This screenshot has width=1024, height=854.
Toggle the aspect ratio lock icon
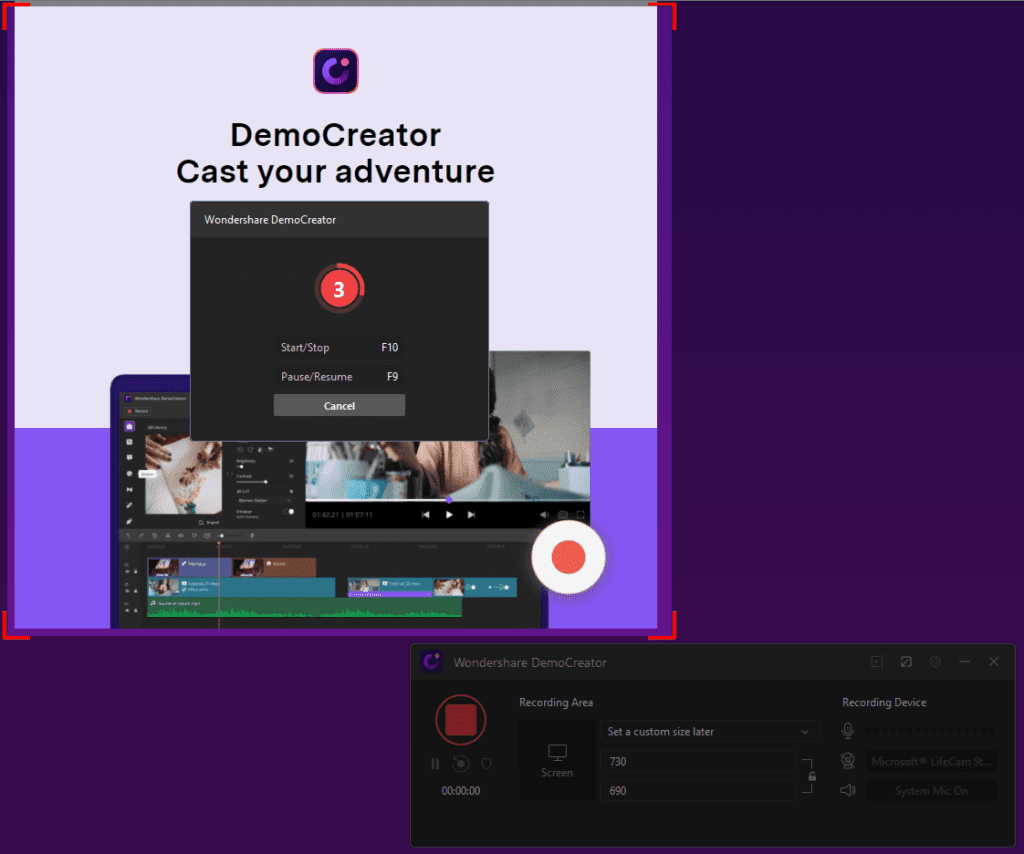pos(812,776)
